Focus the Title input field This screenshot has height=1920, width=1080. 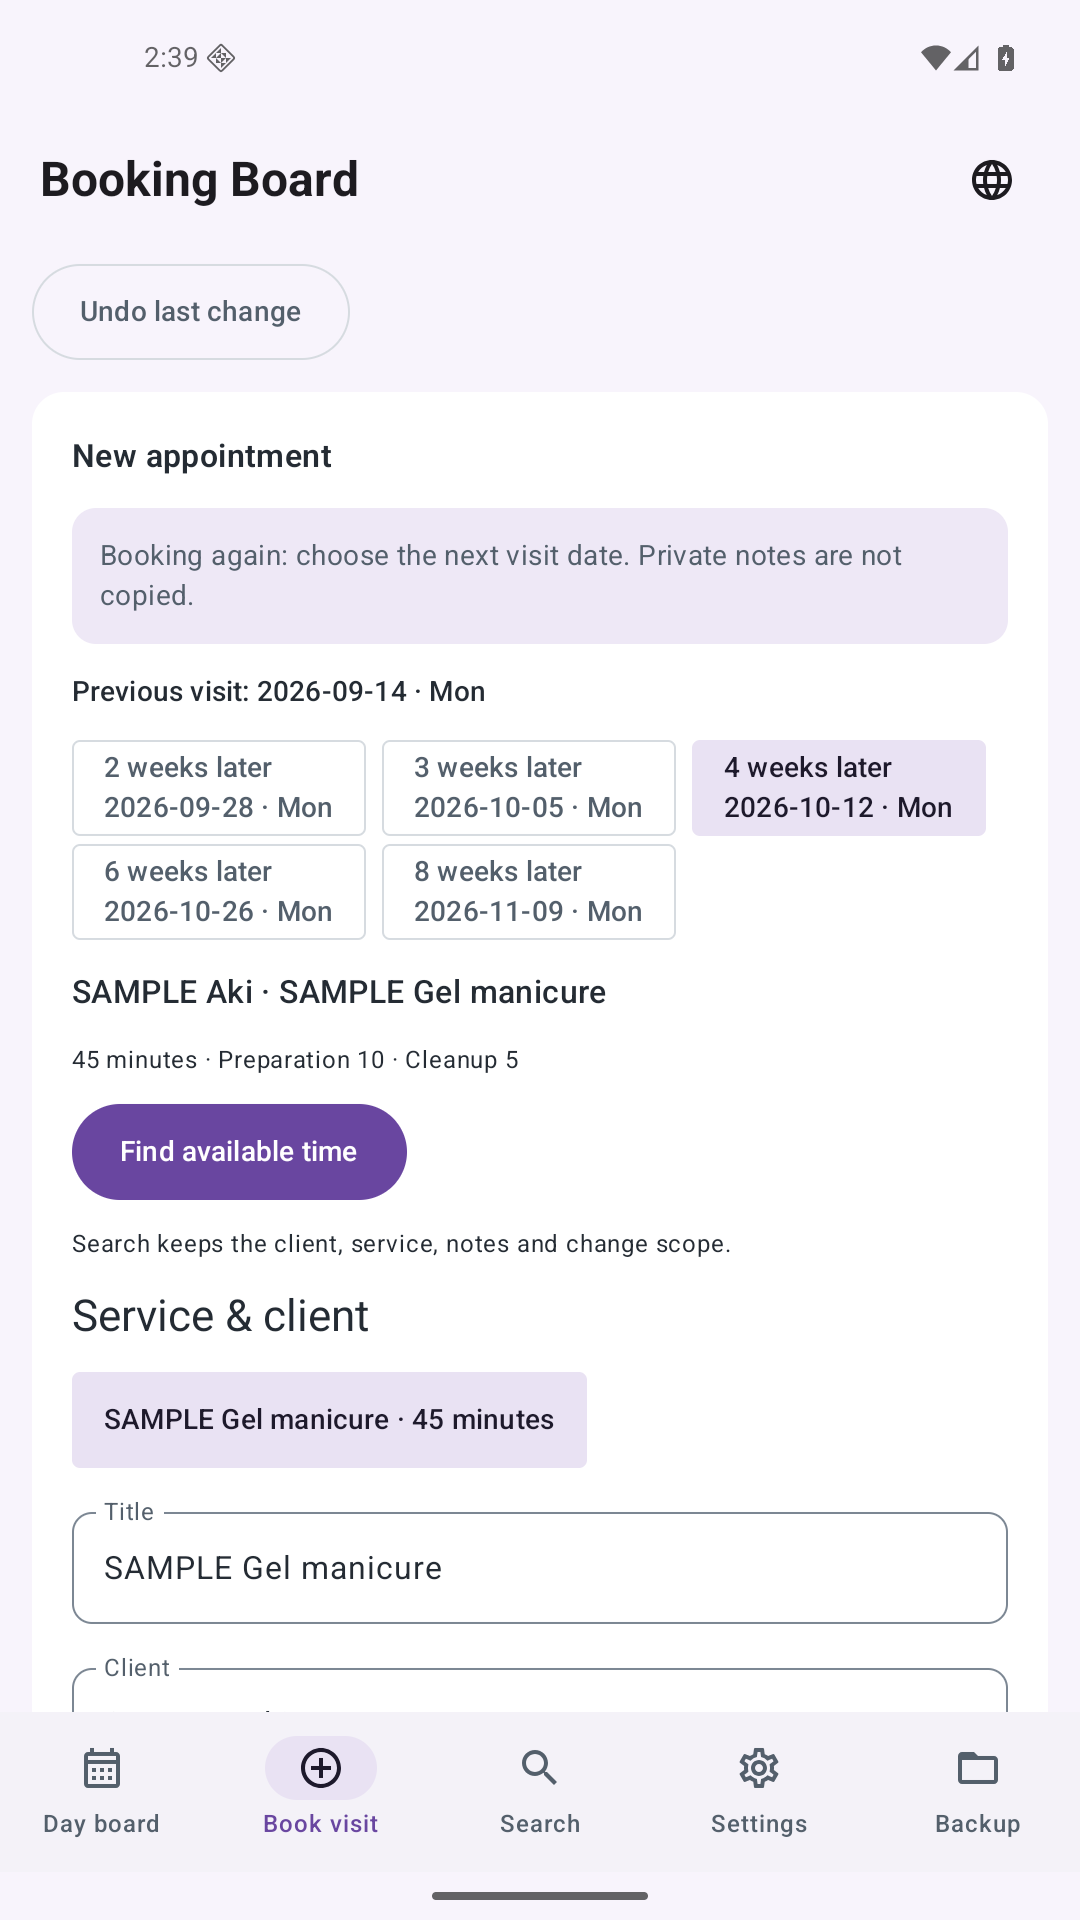coord(540,1568)
